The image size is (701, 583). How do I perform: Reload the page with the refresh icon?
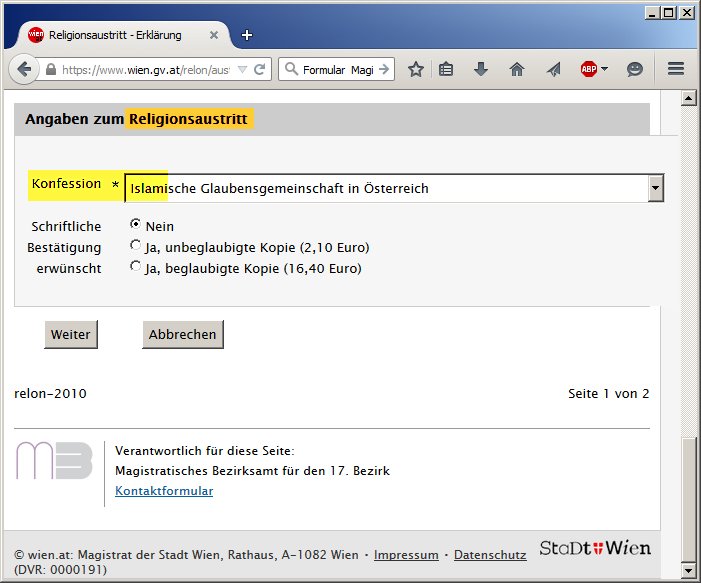coord(260,70)
